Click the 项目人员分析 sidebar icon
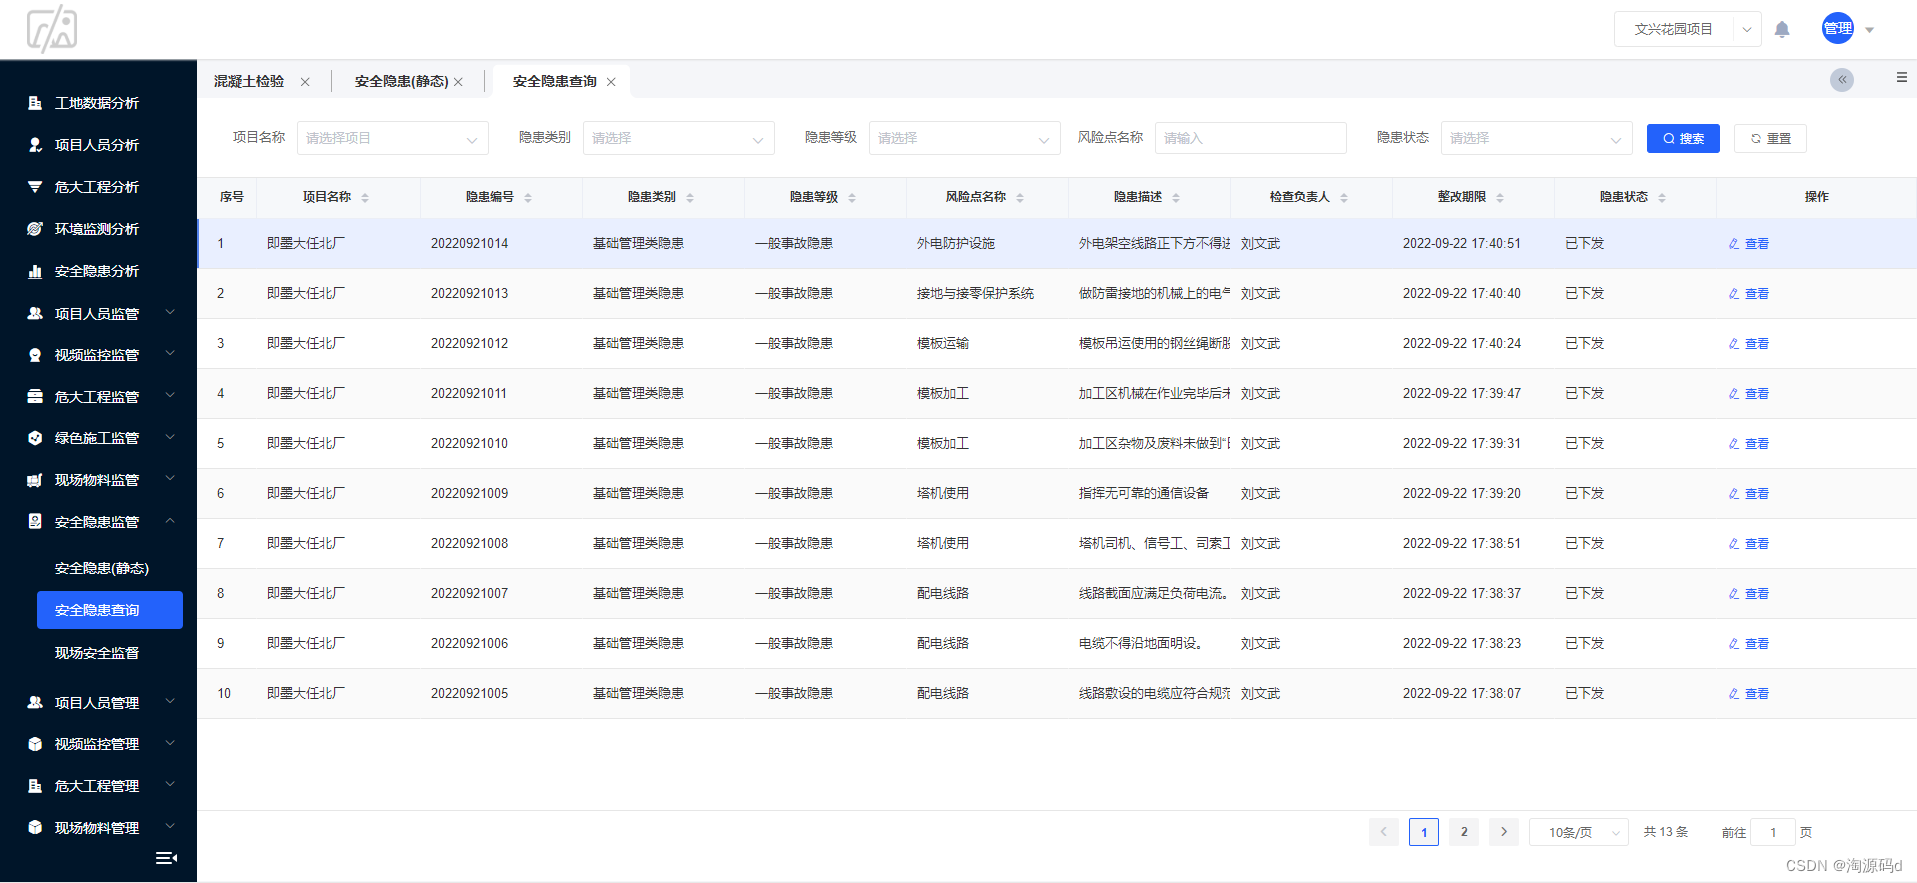1917x883 pixels. pos(35,145)
